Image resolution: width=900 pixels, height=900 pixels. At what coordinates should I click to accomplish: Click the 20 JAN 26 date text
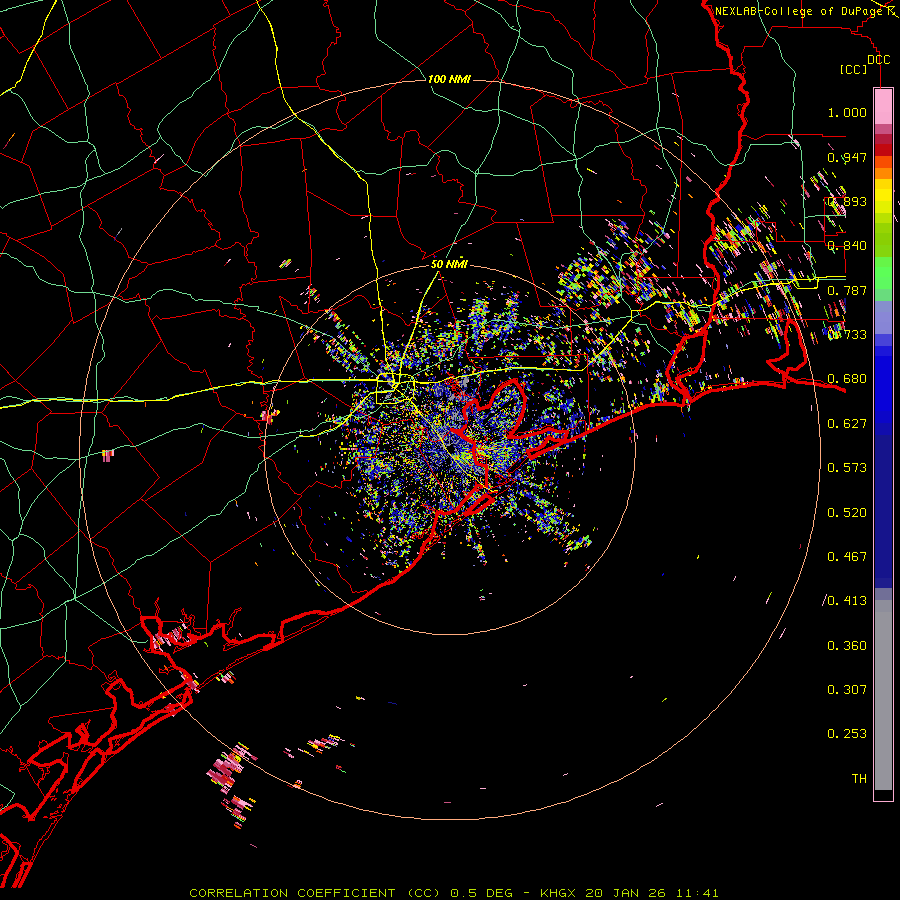point(625,893)
